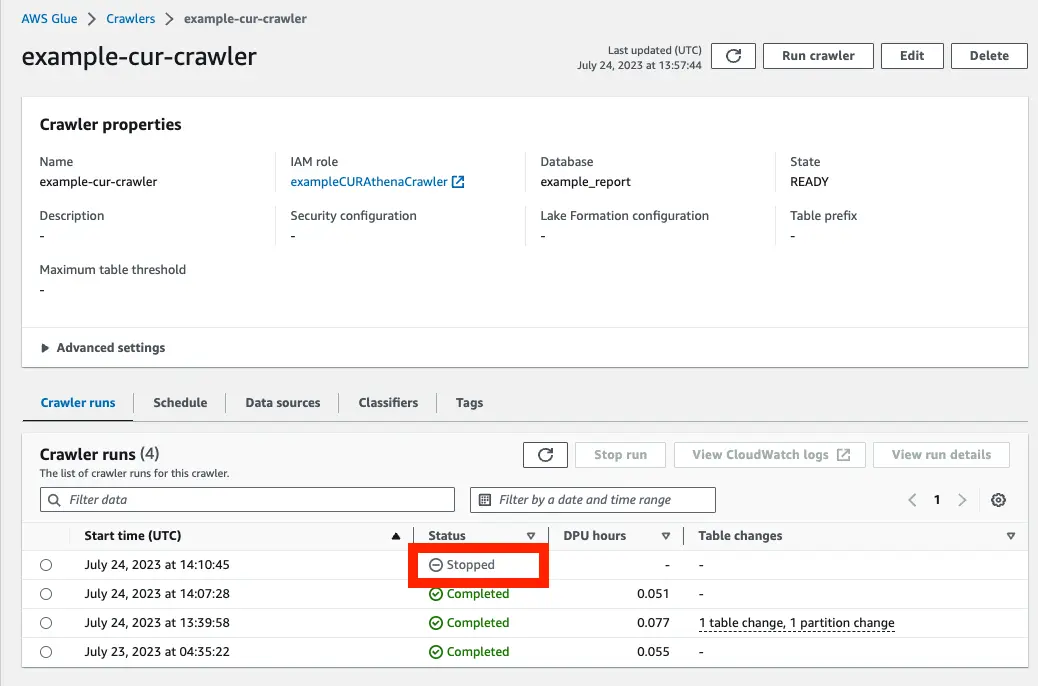Expand Advanced settings section
1038x686 pixels.
pyautogui.click(x=102, y=348)
